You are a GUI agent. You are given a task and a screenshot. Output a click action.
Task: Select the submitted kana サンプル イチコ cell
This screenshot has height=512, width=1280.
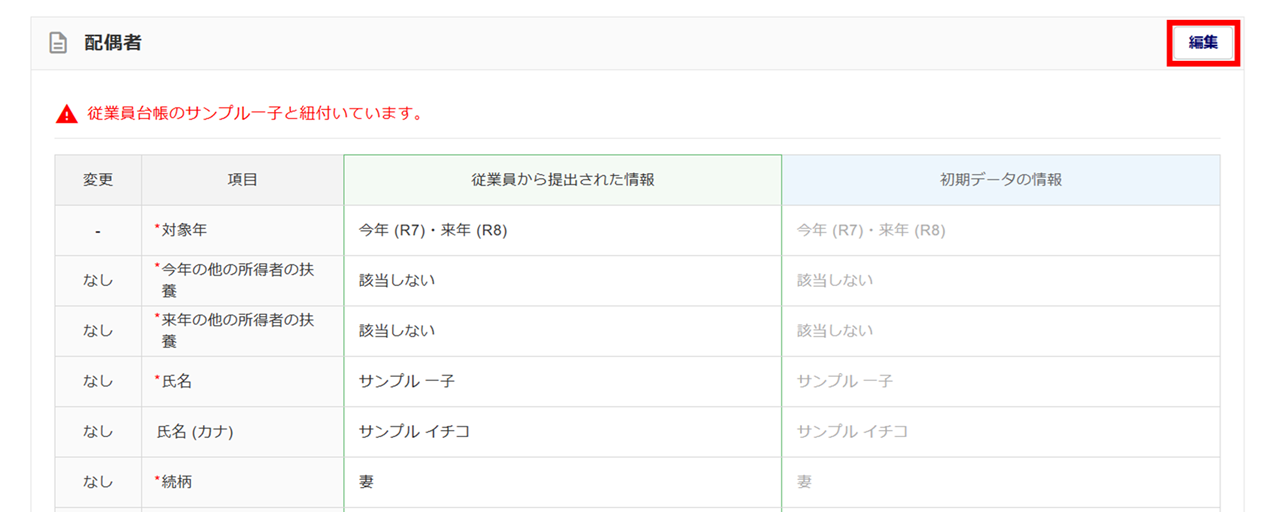(414, 432)
